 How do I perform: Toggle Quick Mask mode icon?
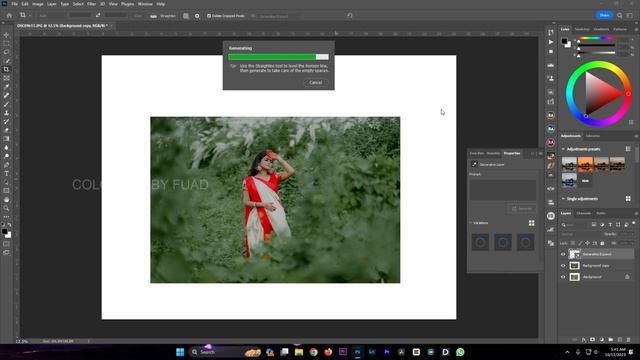[x=6, y=244]
